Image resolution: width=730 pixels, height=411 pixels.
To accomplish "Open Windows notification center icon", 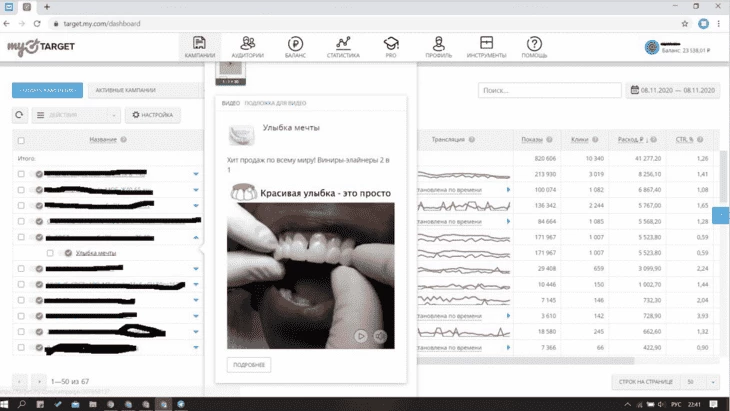I will [x=713, y=404].
